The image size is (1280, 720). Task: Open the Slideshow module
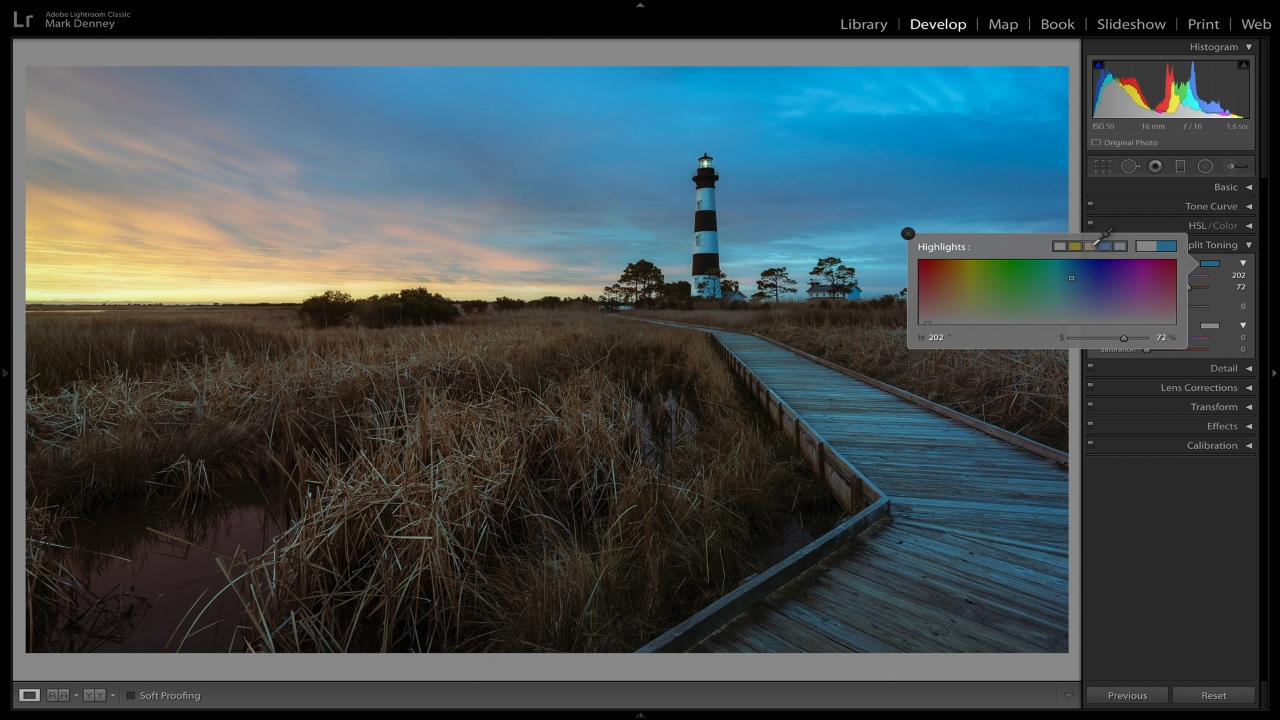coord(1131,24)
